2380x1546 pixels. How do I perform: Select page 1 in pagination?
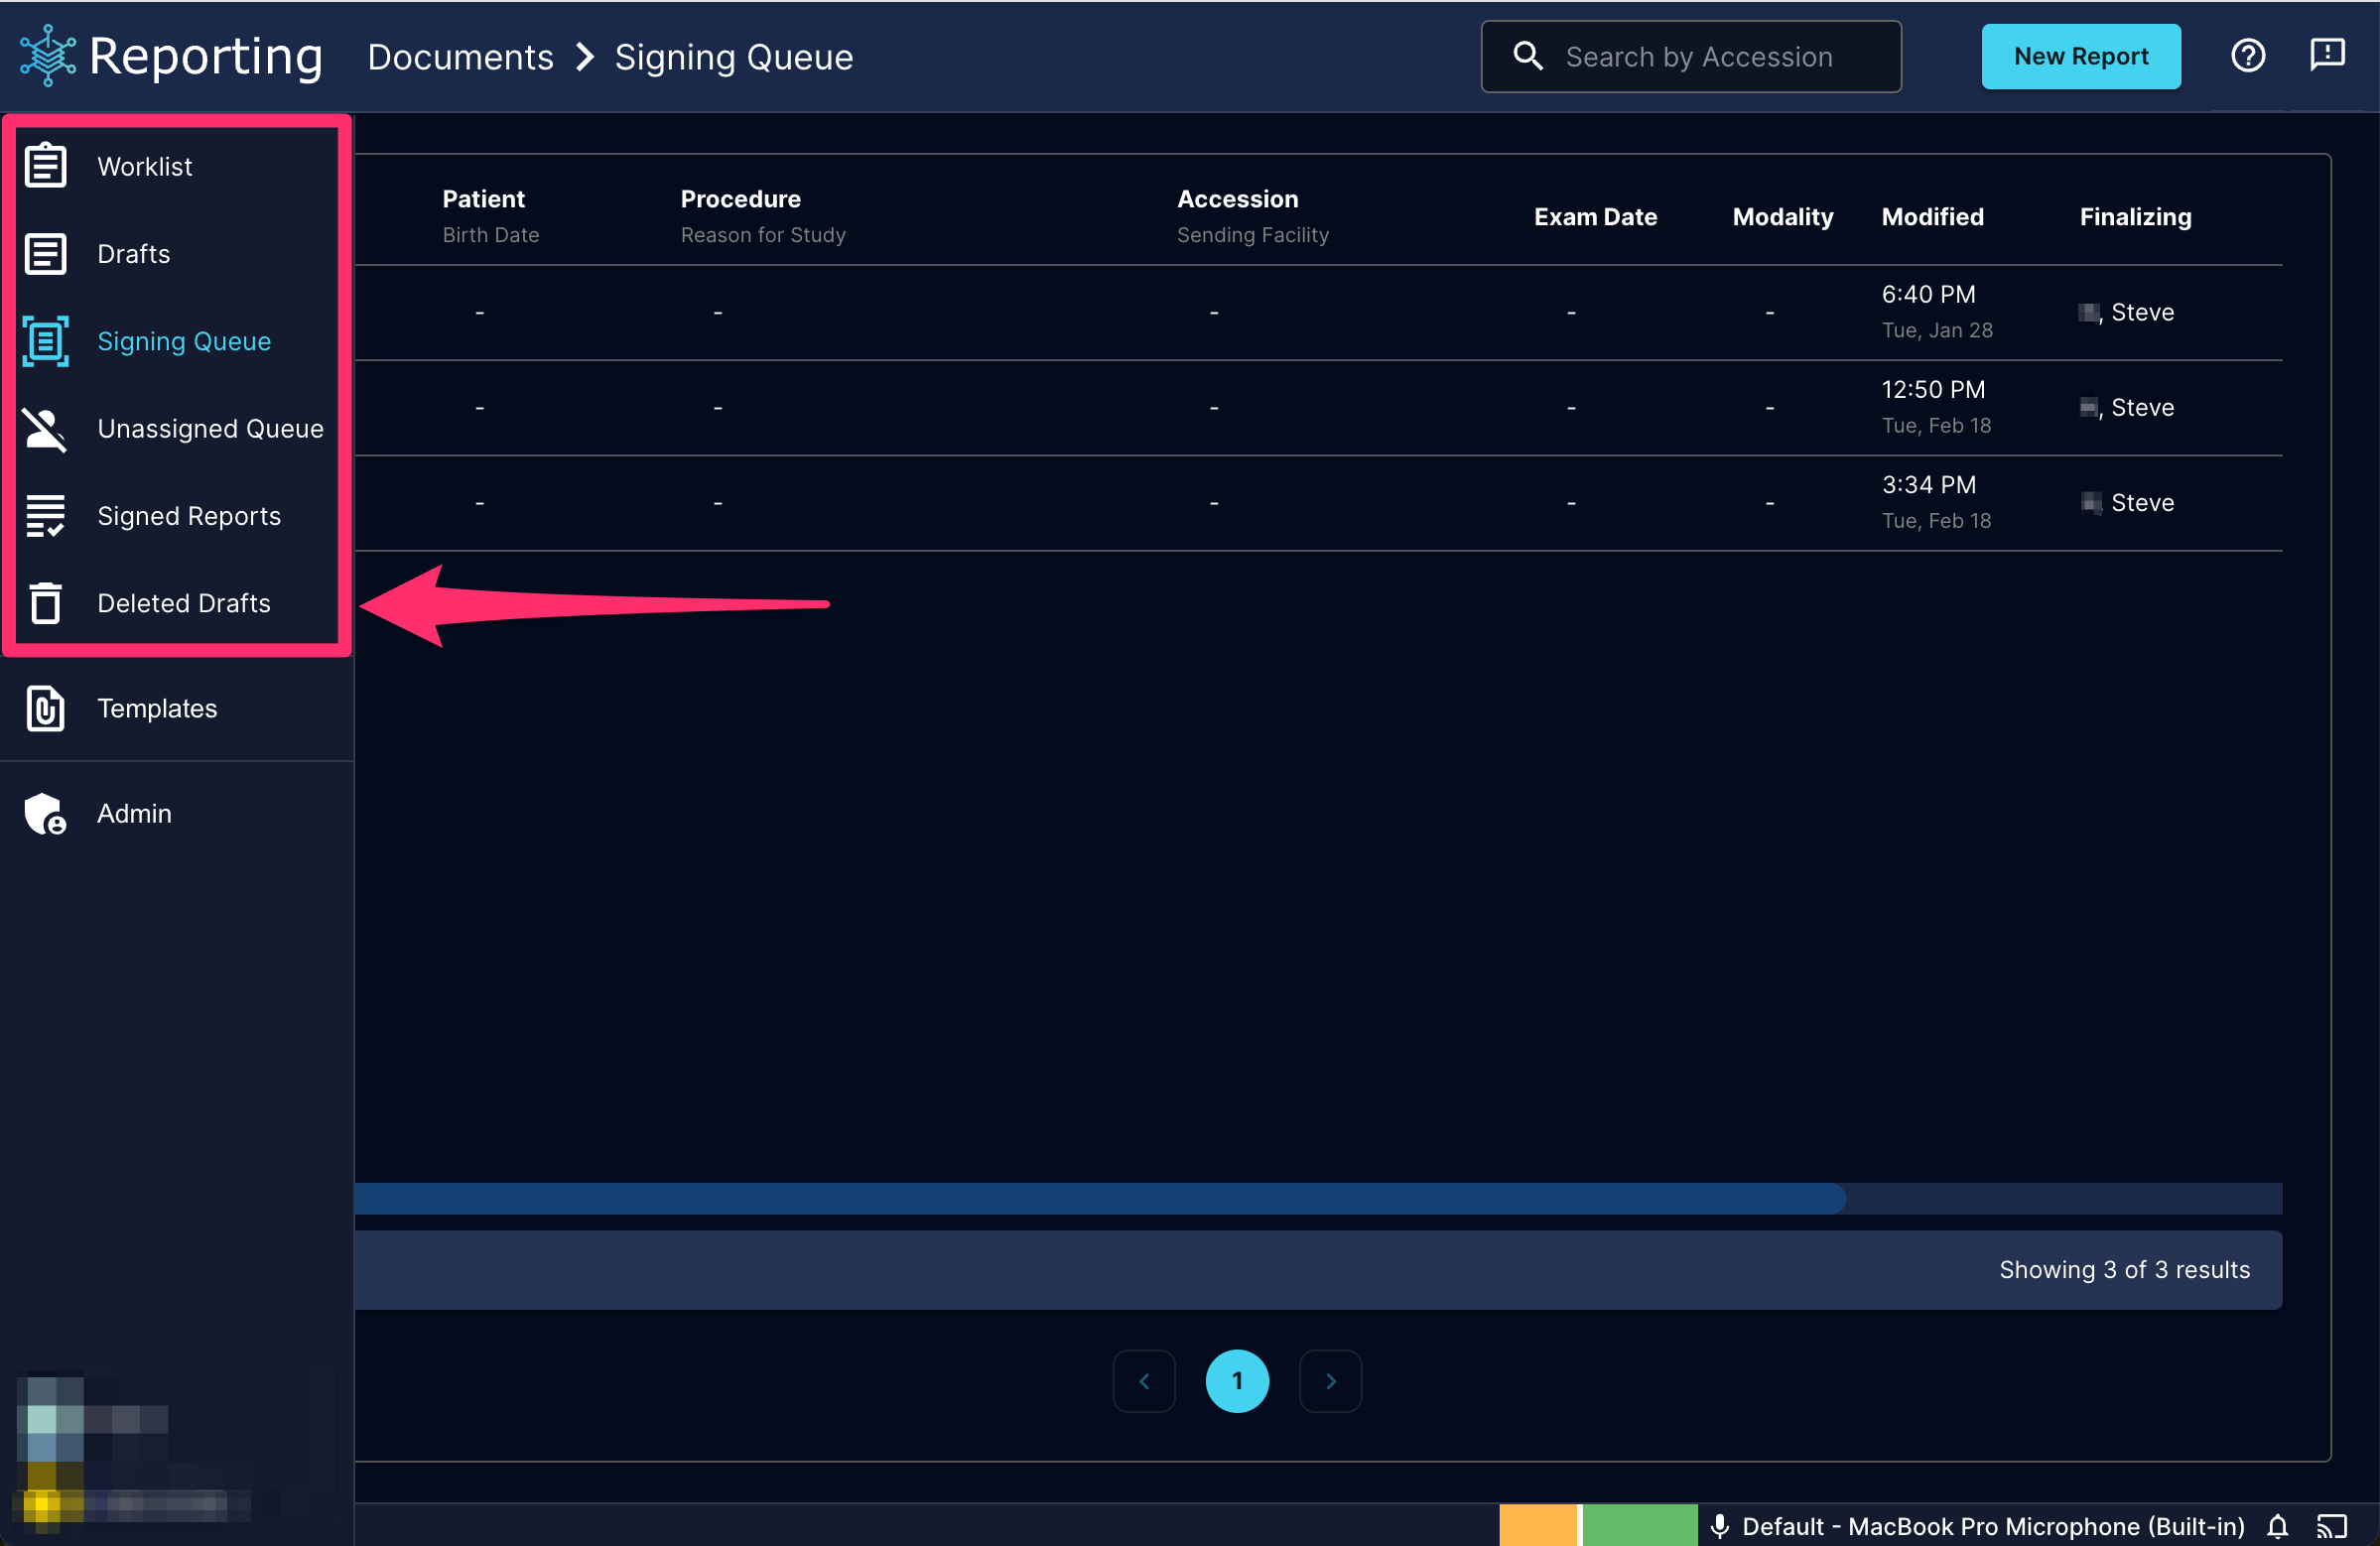coord(1237,1381)
